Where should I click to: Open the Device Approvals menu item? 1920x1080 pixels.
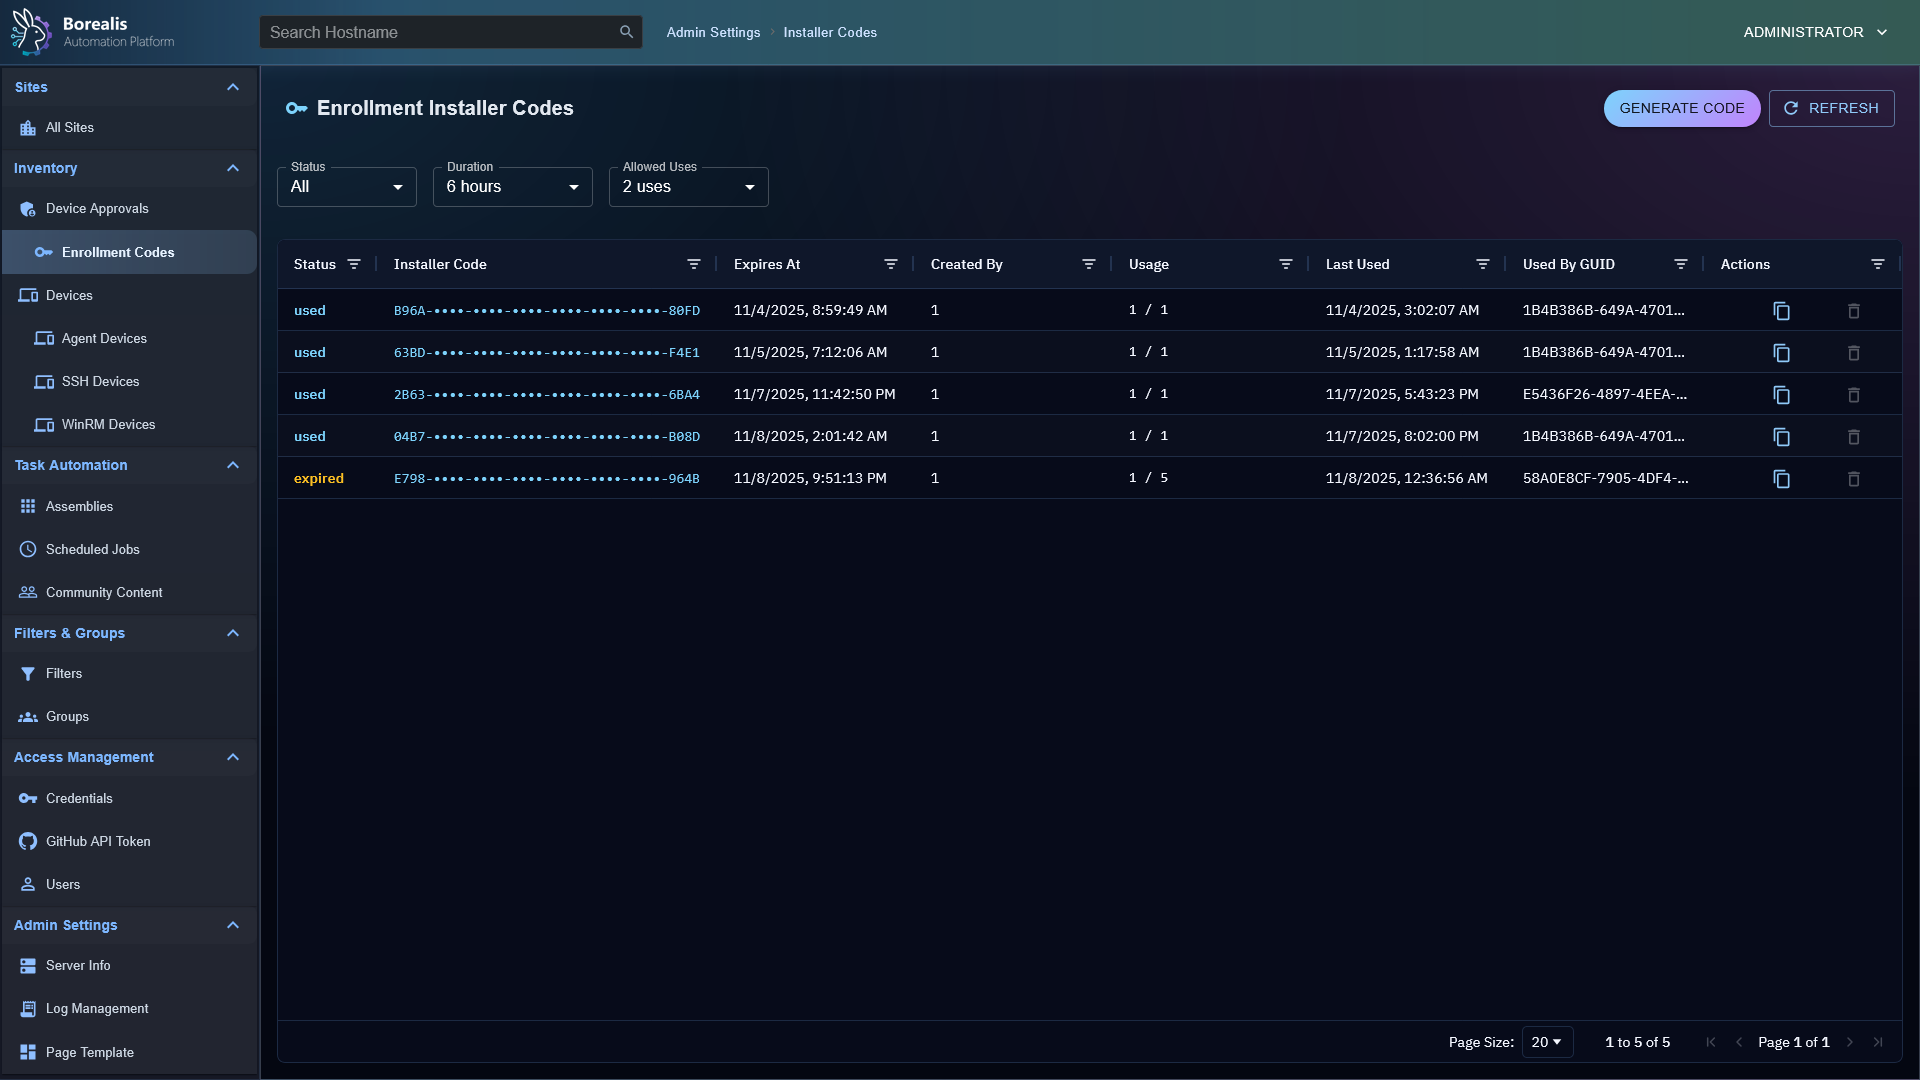[x=97, y=208]
